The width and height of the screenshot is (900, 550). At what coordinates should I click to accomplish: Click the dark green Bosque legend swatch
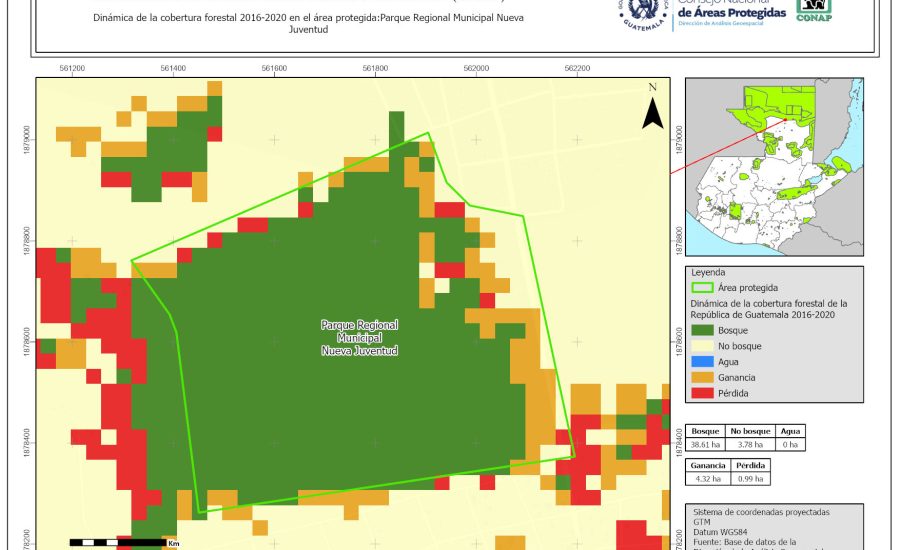pos(703,329)
